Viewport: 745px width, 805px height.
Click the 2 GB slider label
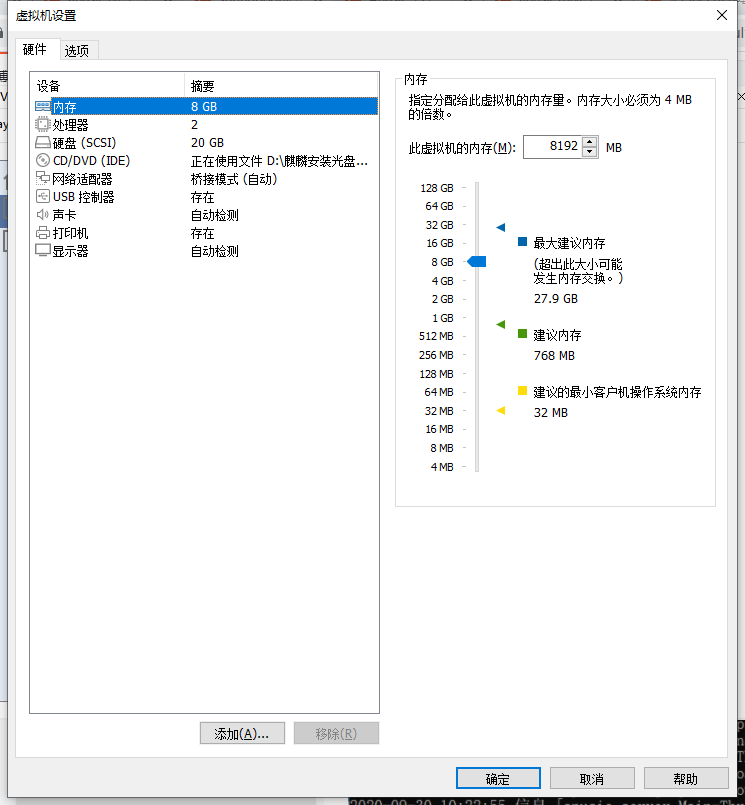pos(443,299)
